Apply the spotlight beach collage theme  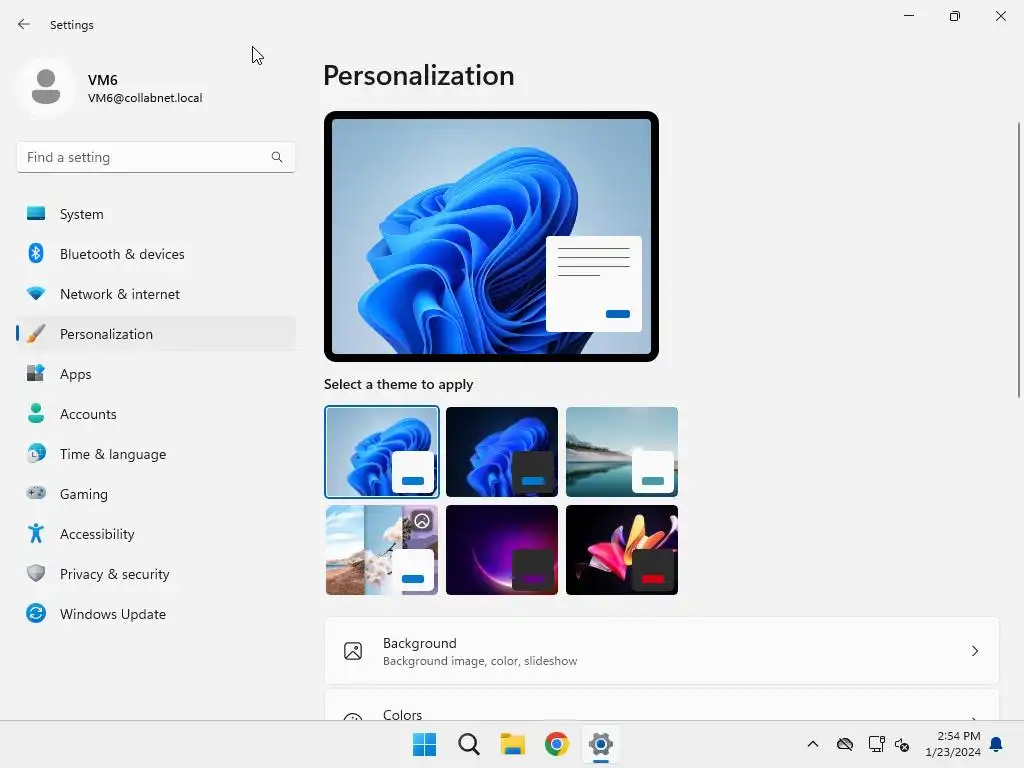click(x=381, y=549)
